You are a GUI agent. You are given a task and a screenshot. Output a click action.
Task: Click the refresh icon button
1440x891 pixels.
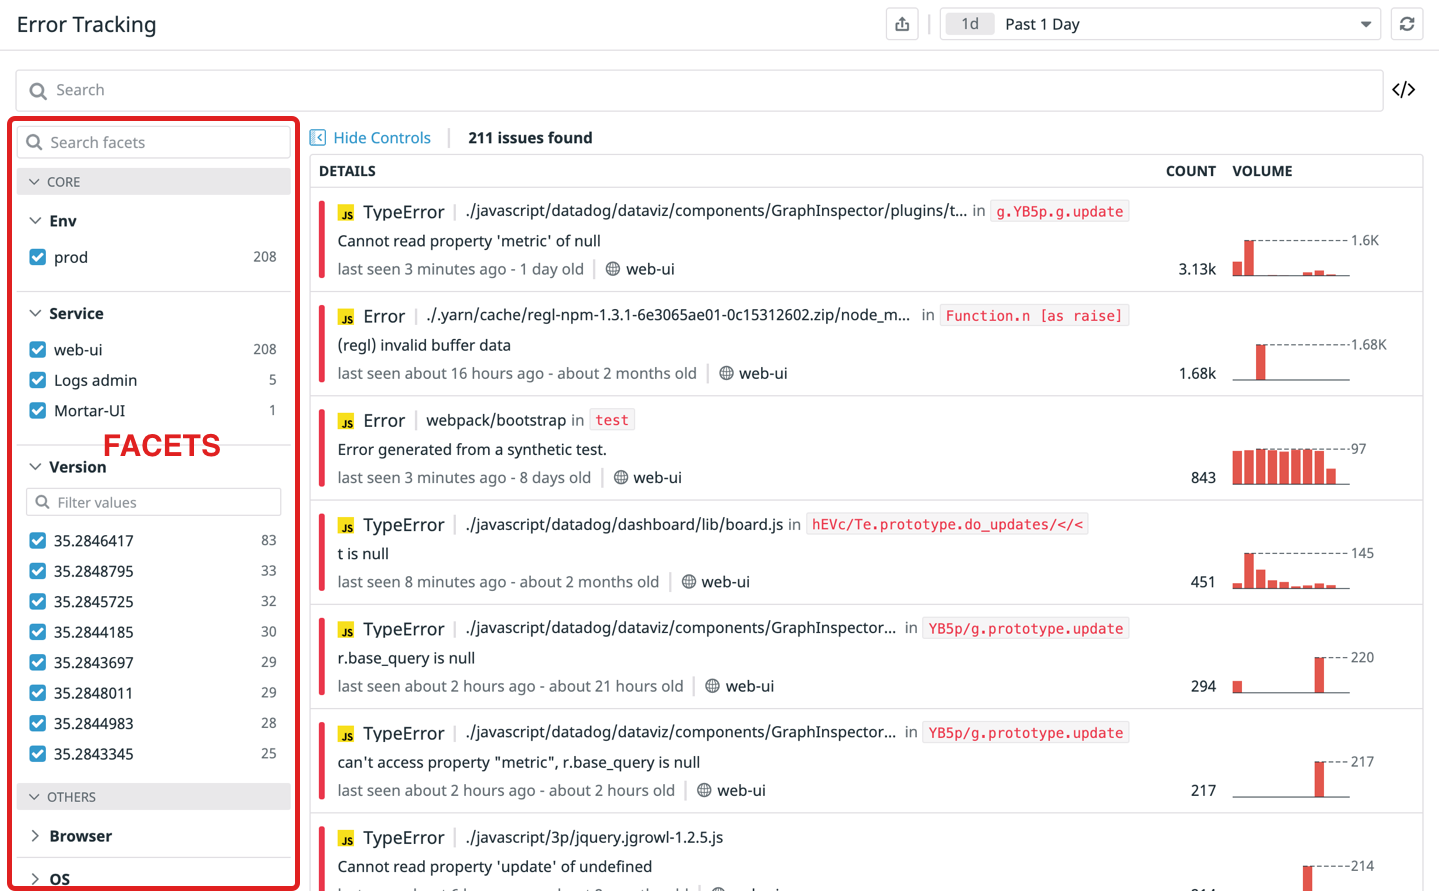click(1407, 24)
